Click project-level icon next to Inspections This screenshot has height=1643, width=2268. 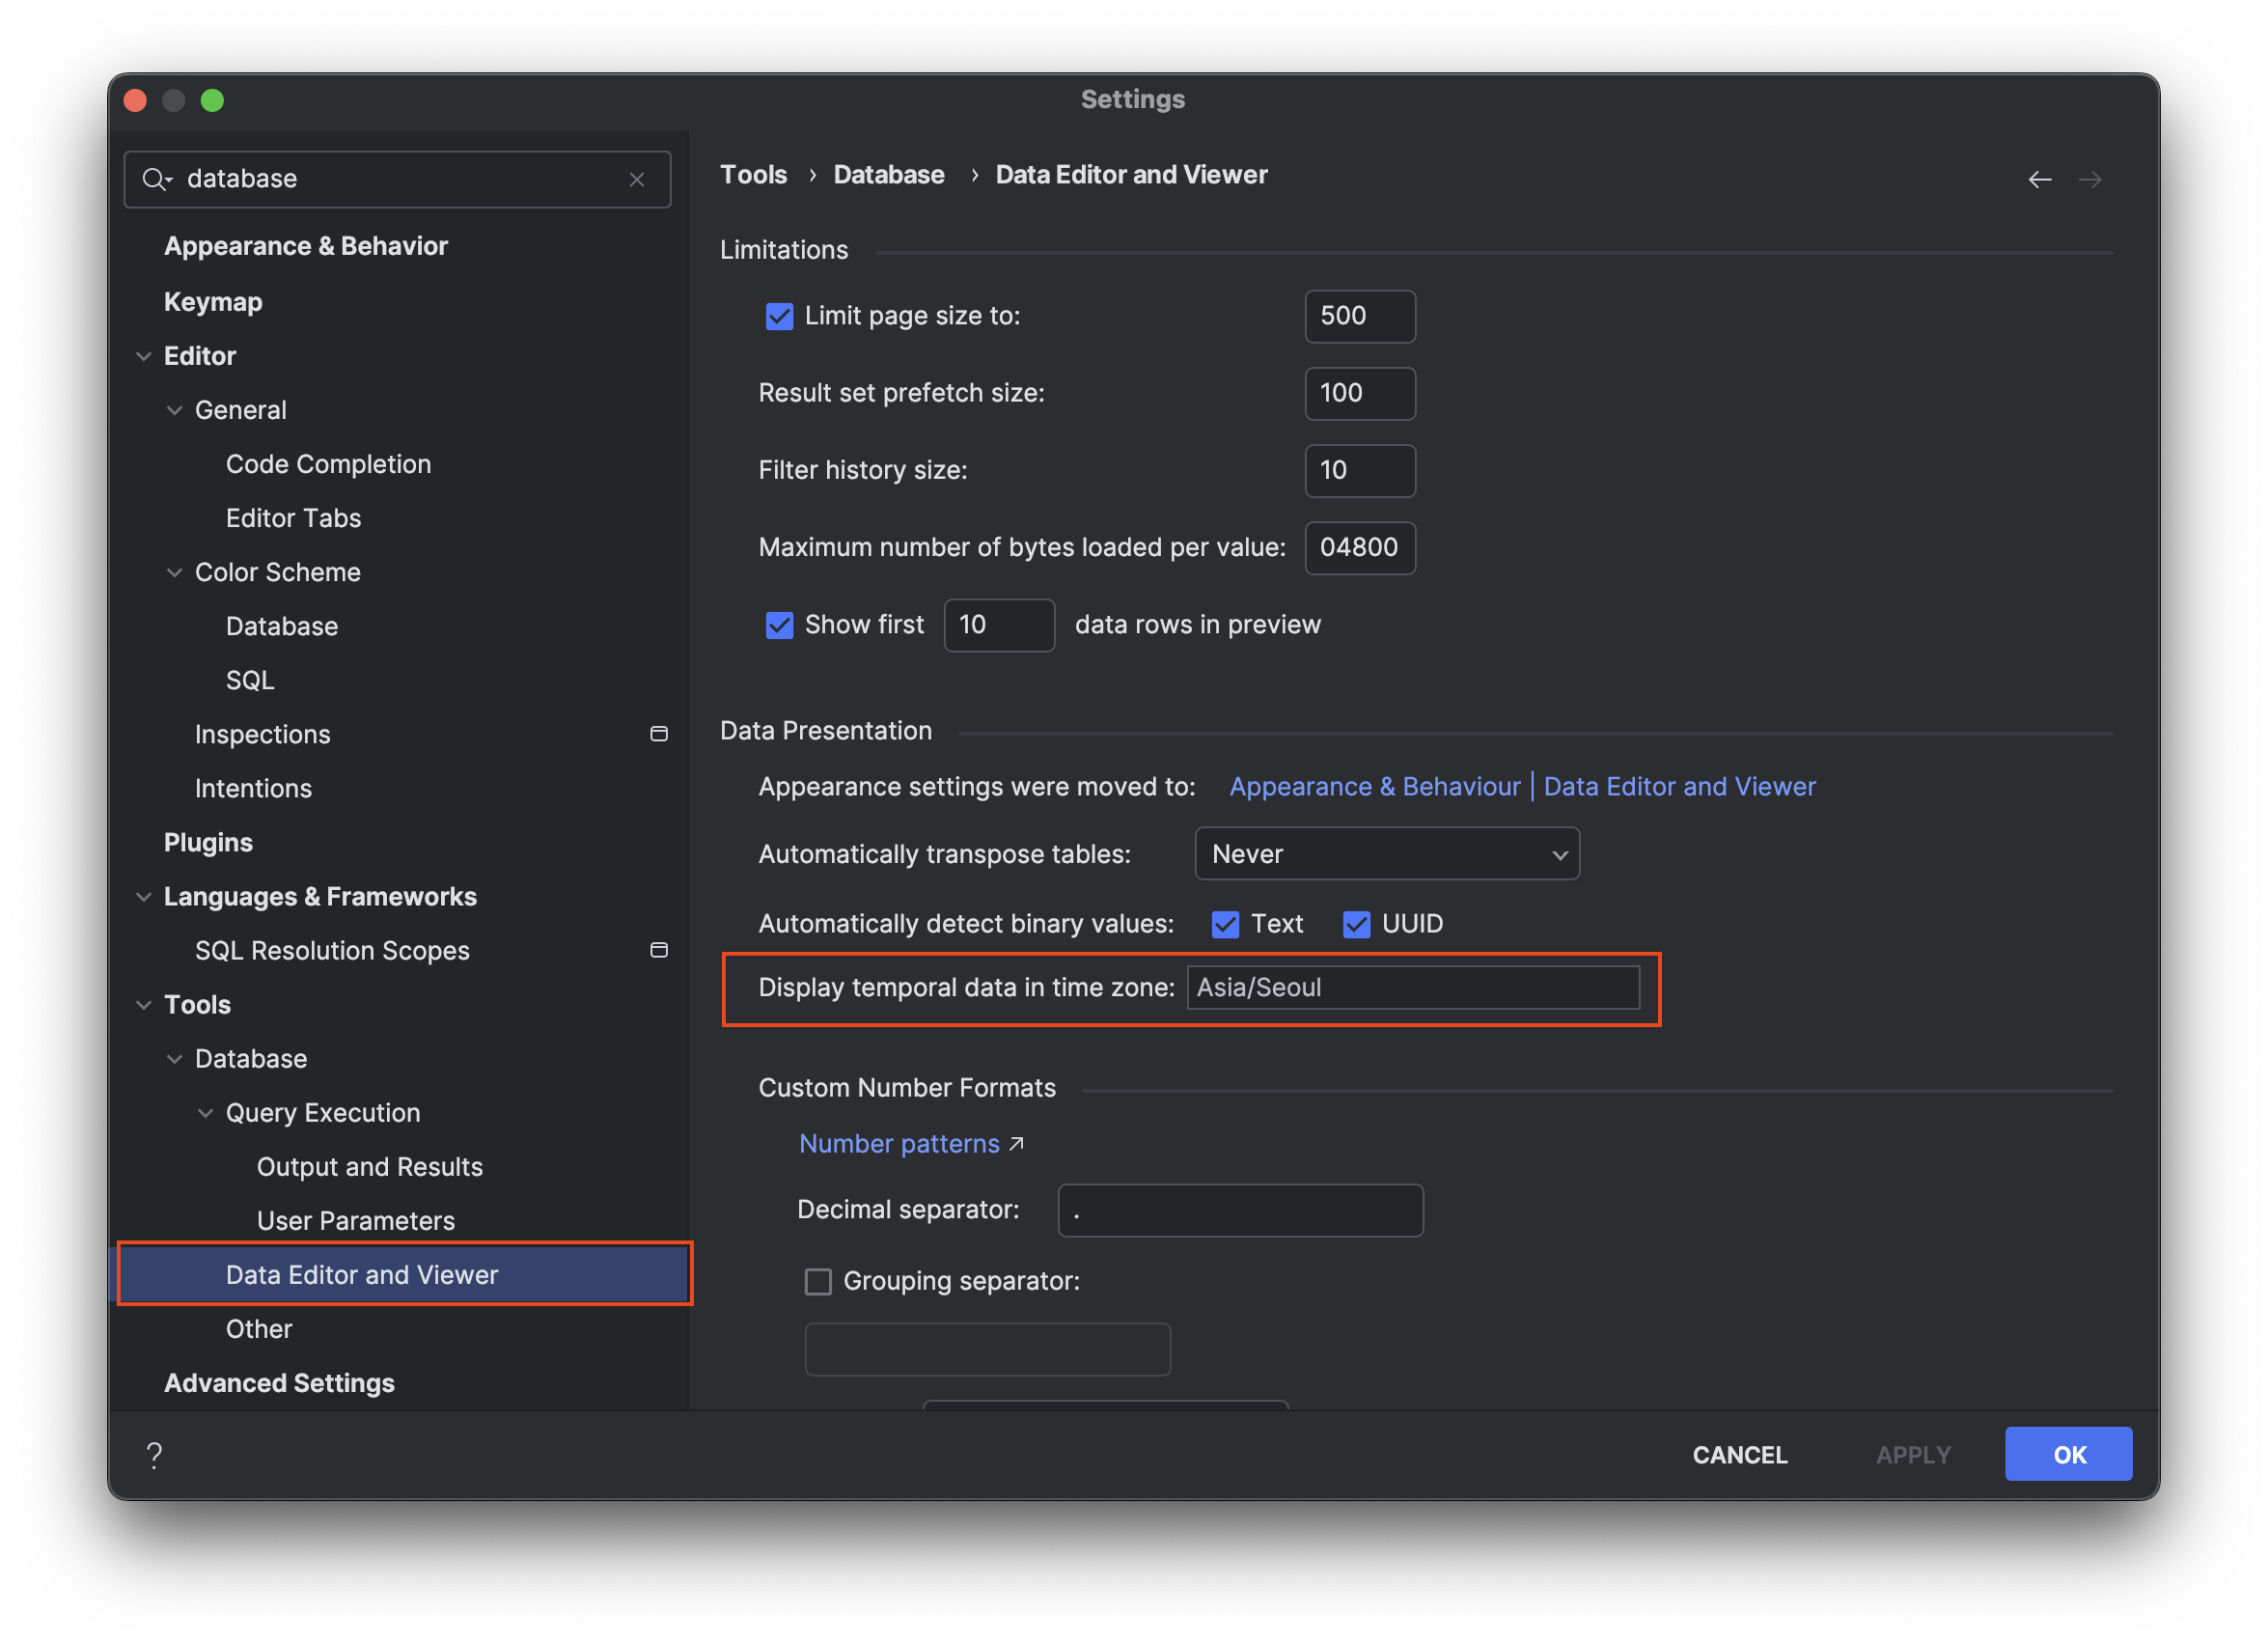click(x=659, y=734)
